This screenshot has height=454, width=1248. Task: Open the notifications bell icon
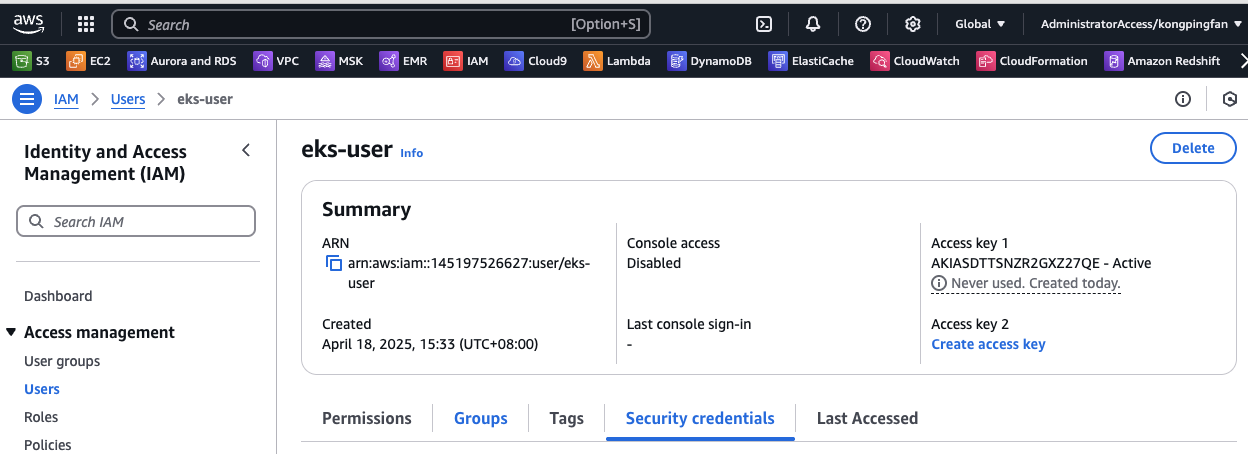813,24
